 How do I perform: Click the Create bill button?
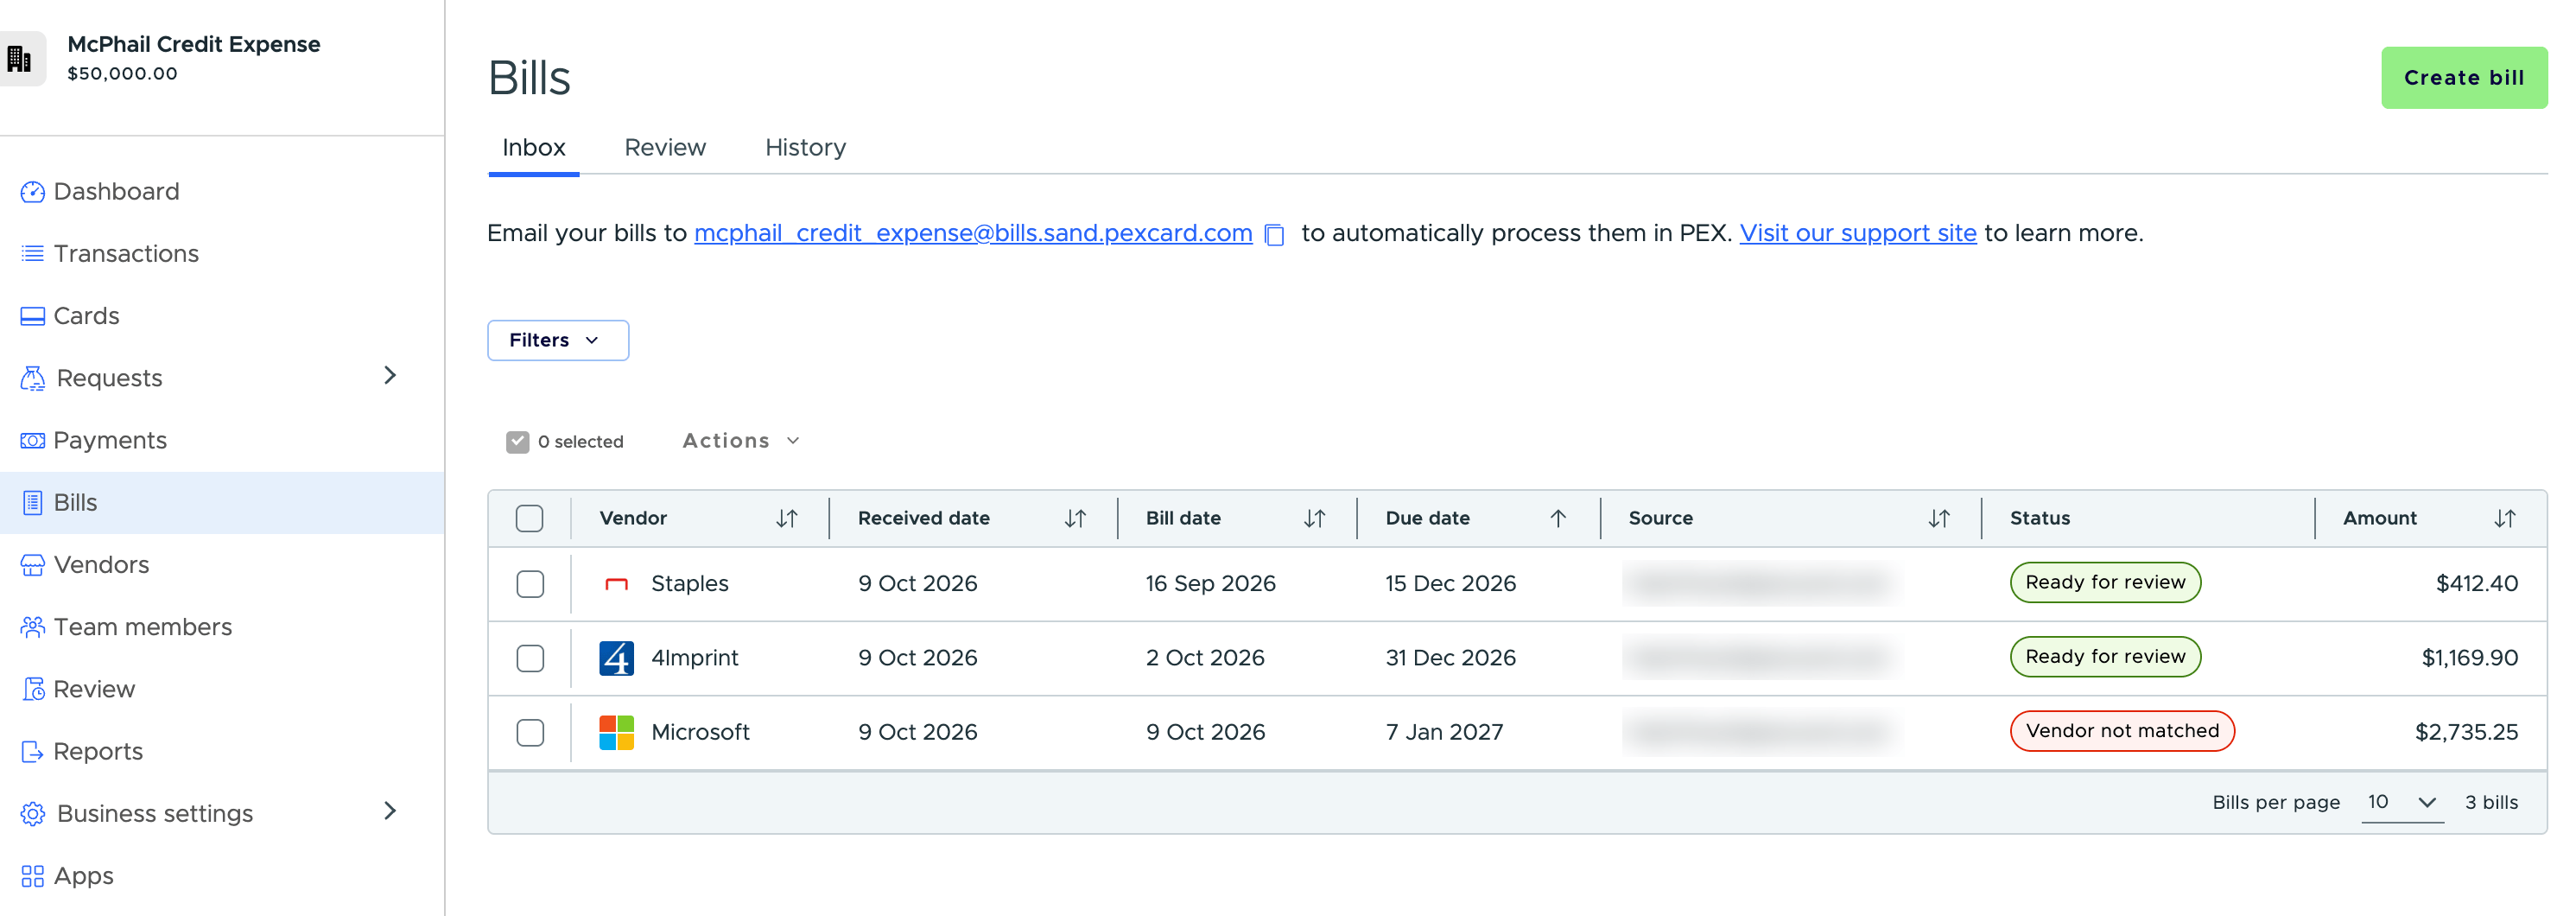pyautogui.click(x=2463, y=78)
